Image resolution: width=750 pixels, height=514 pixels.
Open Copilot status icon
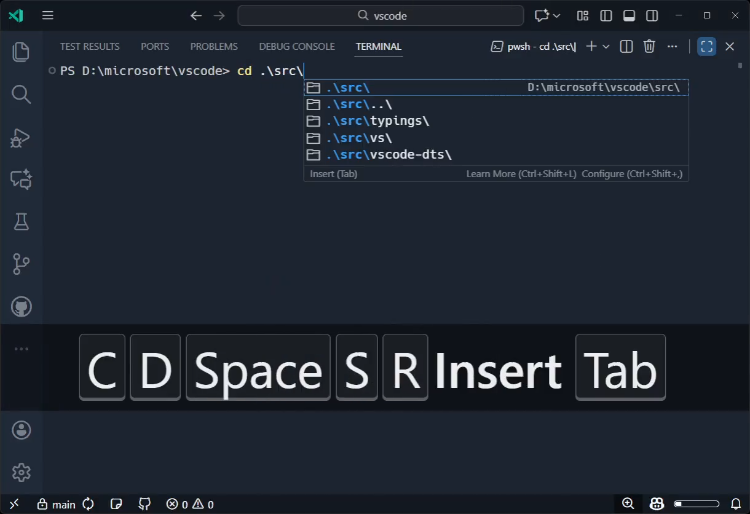(657, 503)
